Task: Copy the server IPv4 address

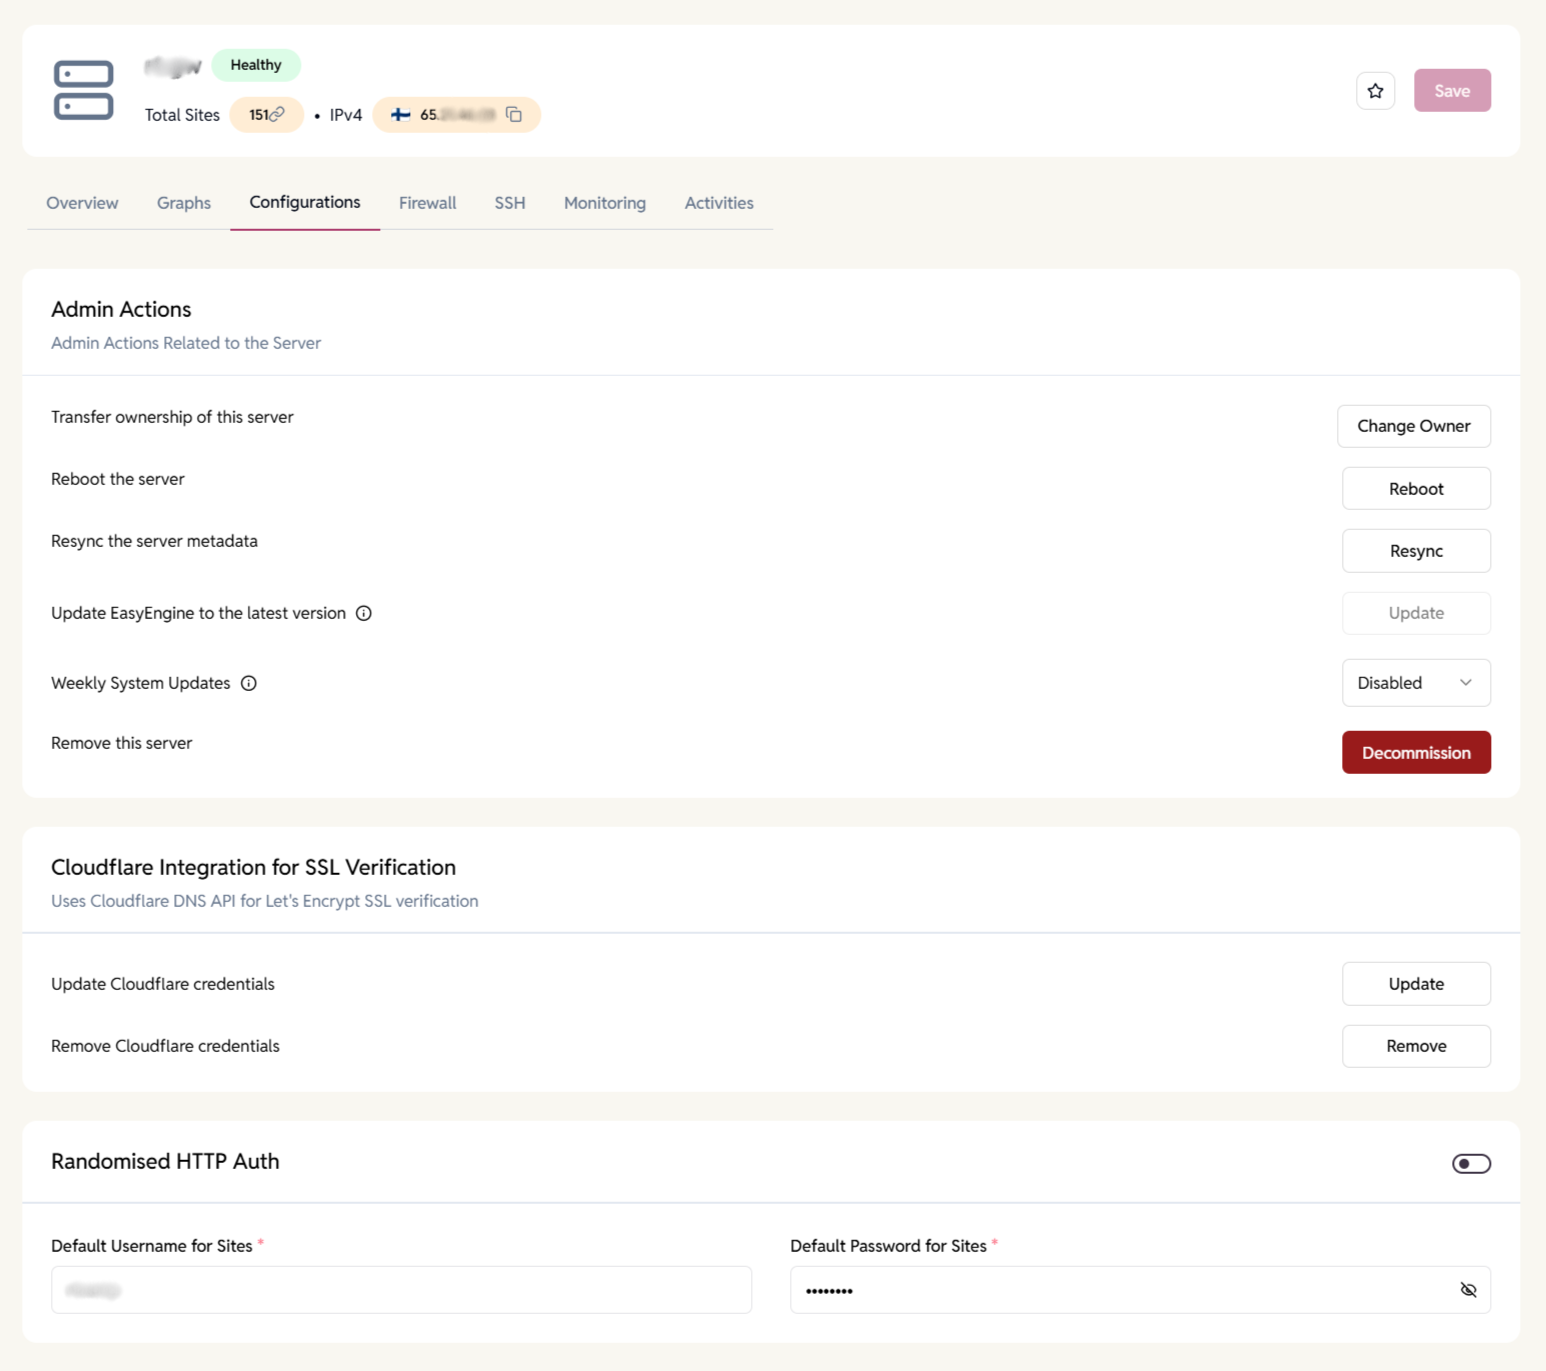Action: coord(513,114)
